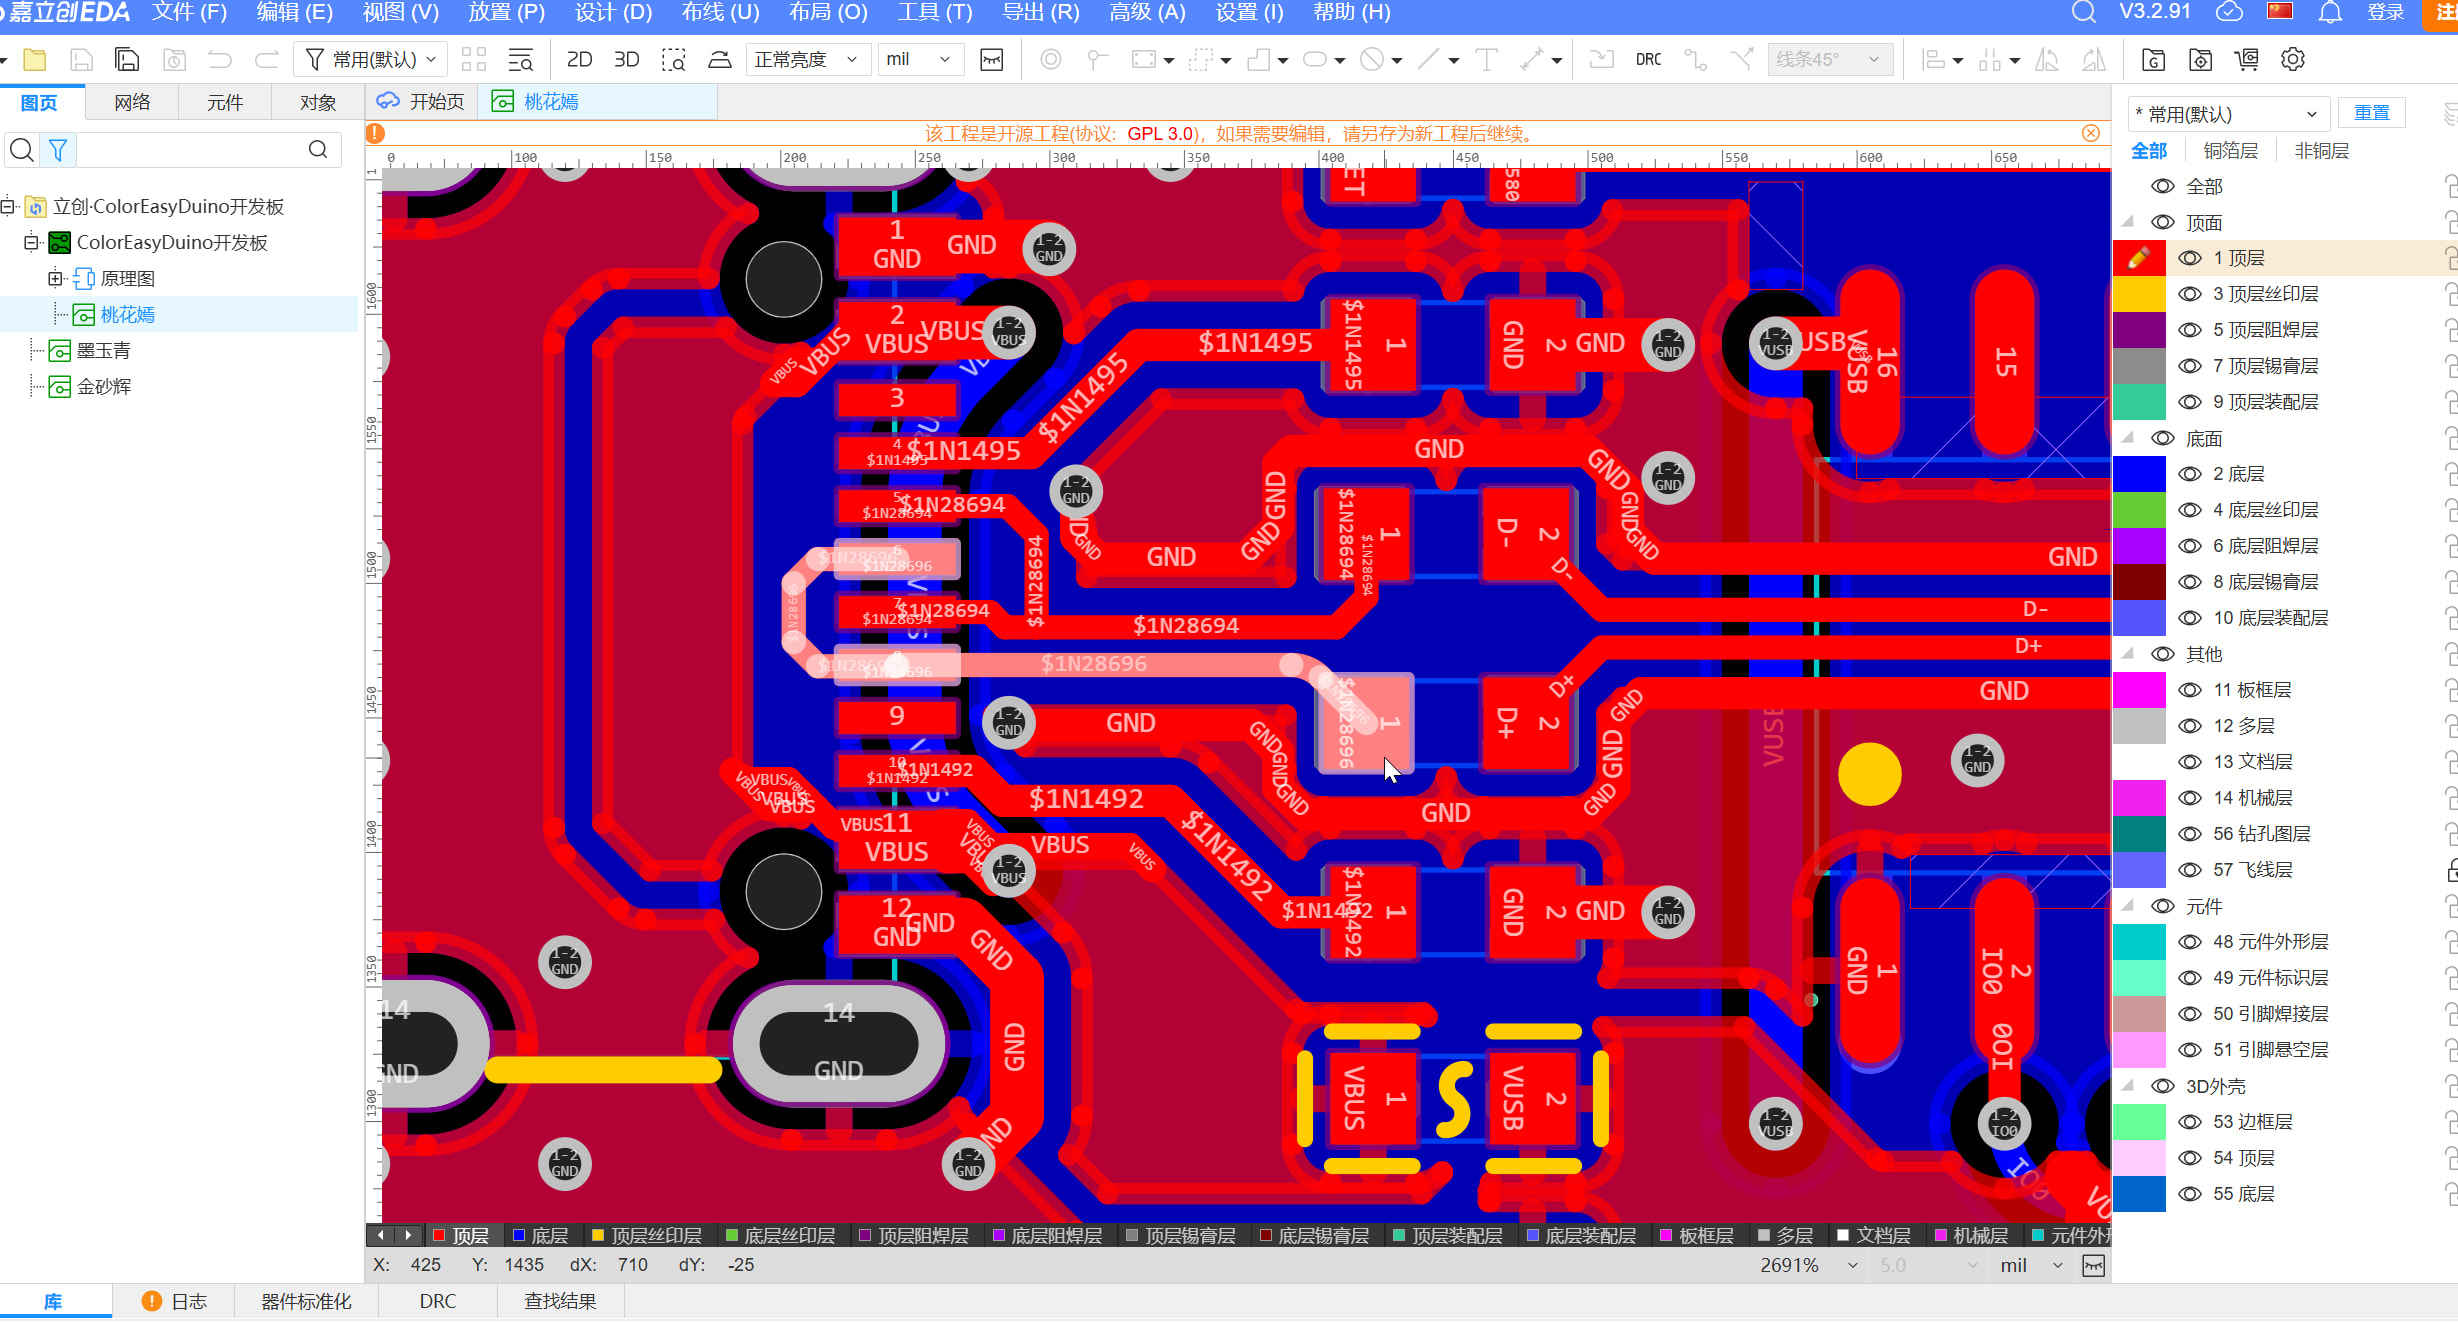Click the 重置 button
2458x1322 pixels.
tap(2371, 113)
